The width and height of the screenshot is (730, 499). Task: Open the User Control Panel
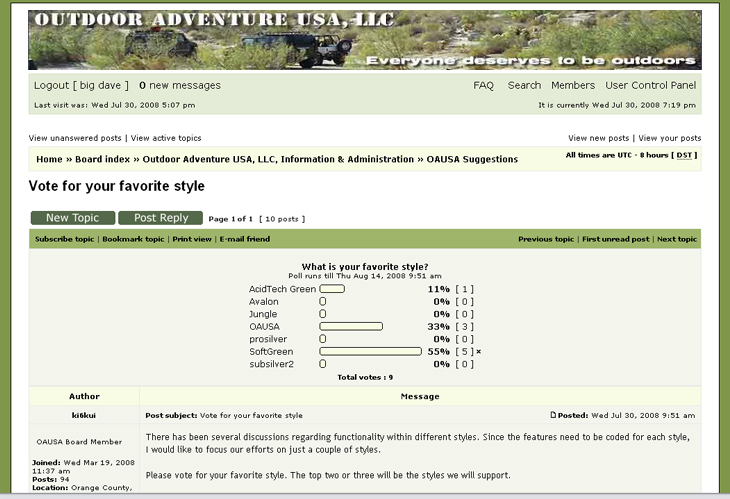point(650,86)
